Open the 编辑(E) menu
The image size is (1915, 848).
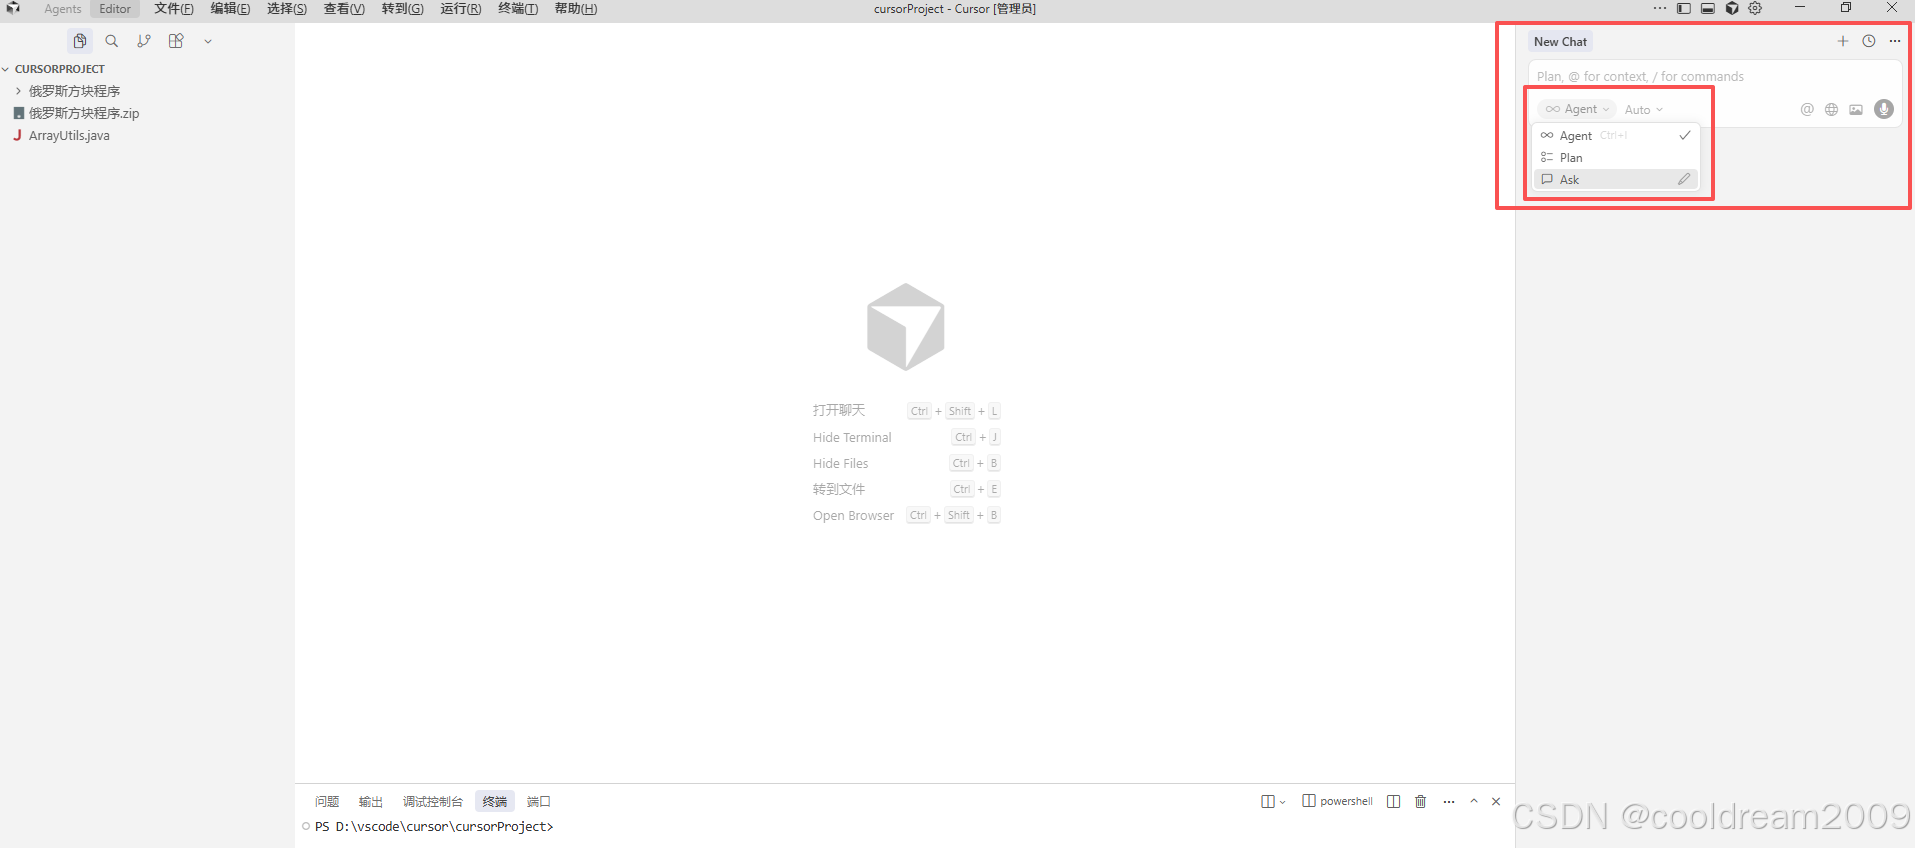click(230, 9)
